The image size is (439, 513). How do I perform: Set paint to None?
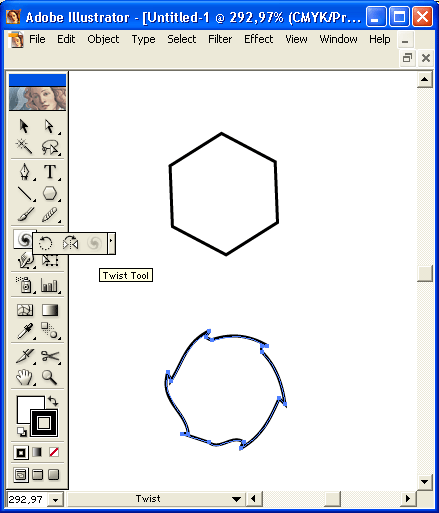[x=54, y=452]
